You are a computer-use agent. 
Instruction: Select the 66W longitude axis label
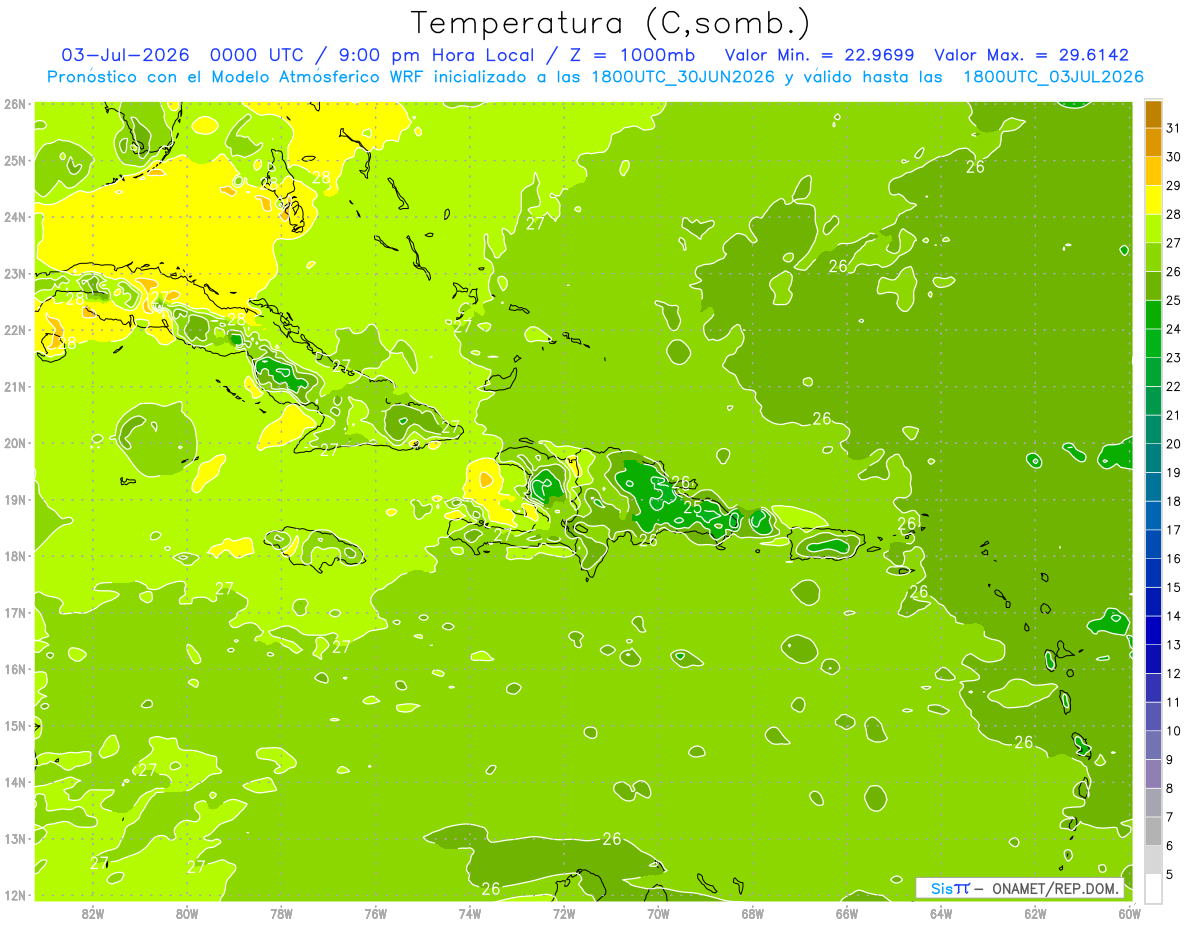[847, 913]
